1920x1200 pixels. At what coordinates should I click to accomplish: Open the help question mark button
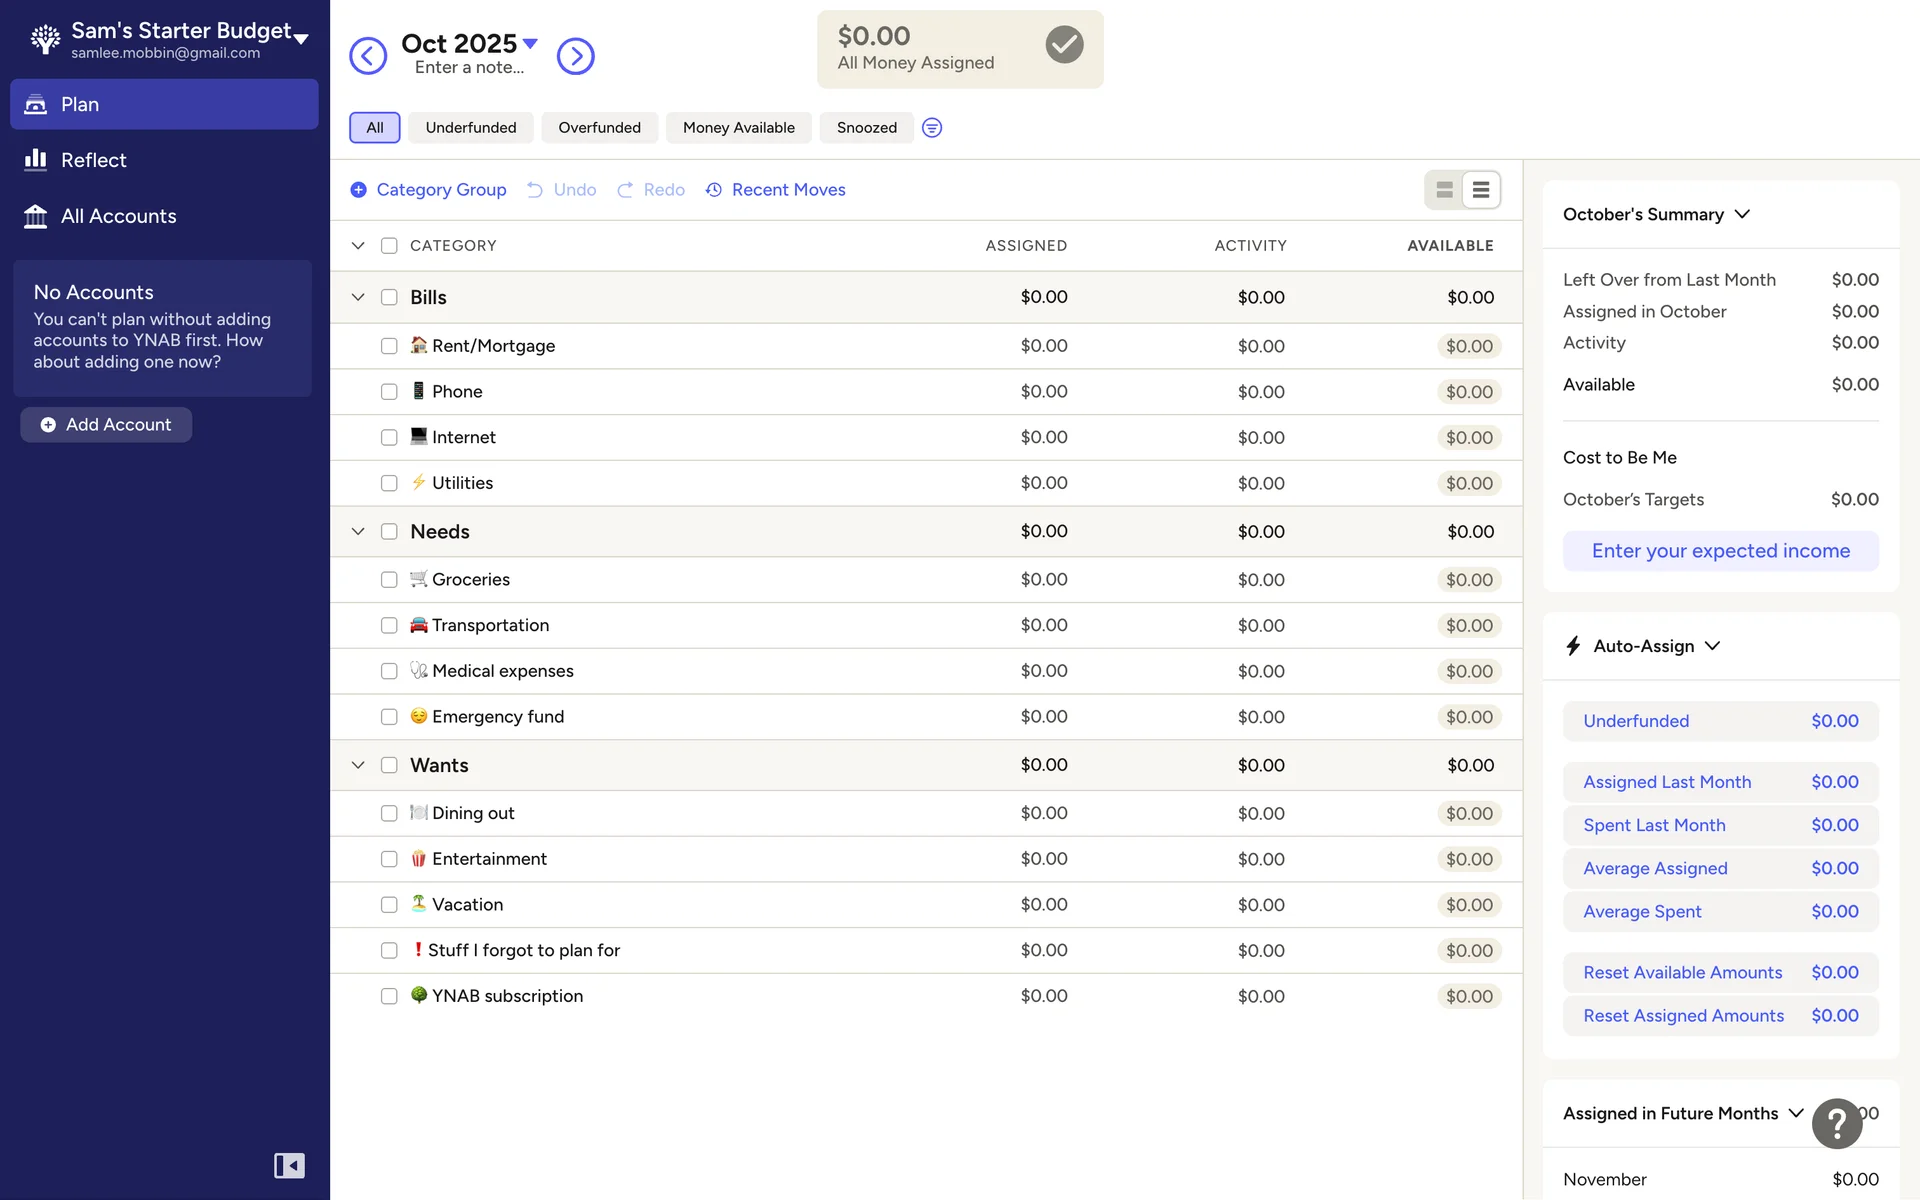pyautogui.click(x=1837, y=1124)
